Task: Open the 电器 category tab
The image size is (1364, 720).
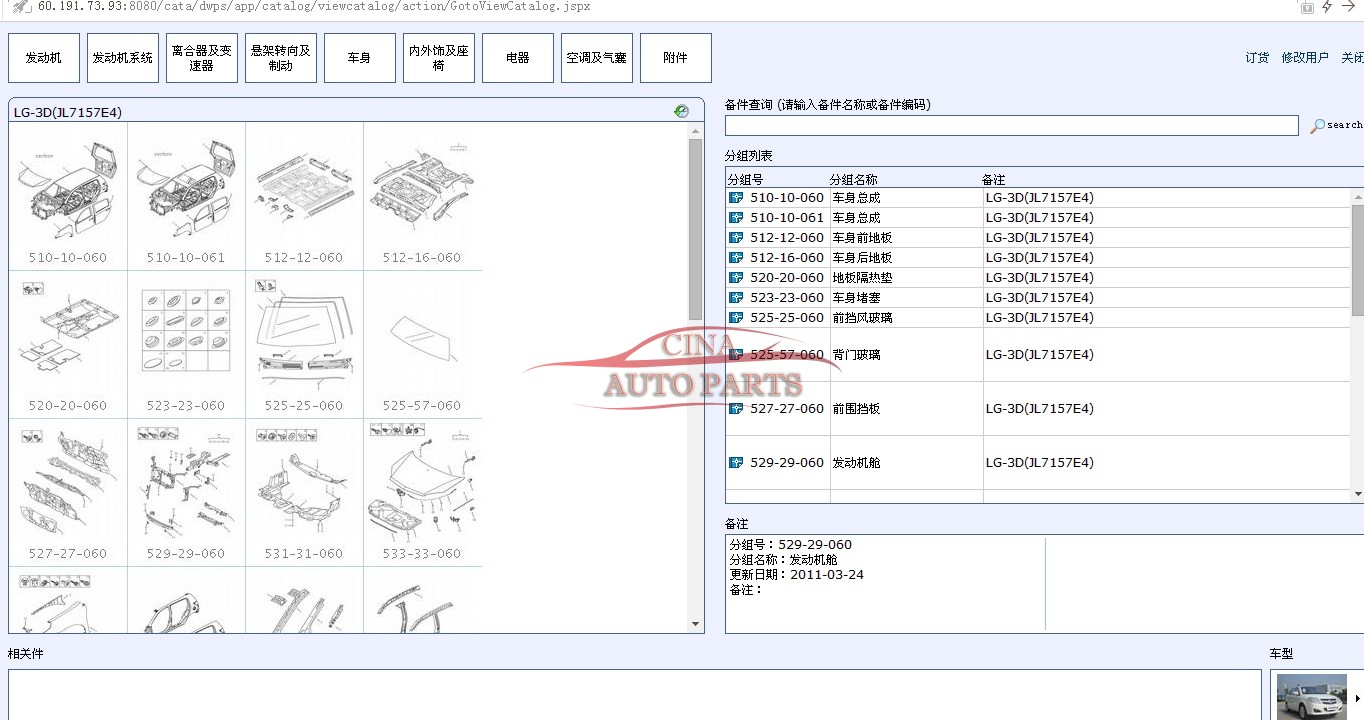Action: tap(517, 58)
